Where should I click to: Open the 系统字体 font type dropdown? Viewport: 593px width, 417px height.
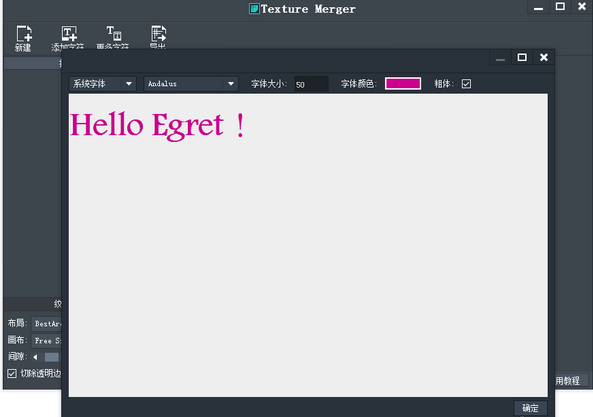click(x=102, y=84)
